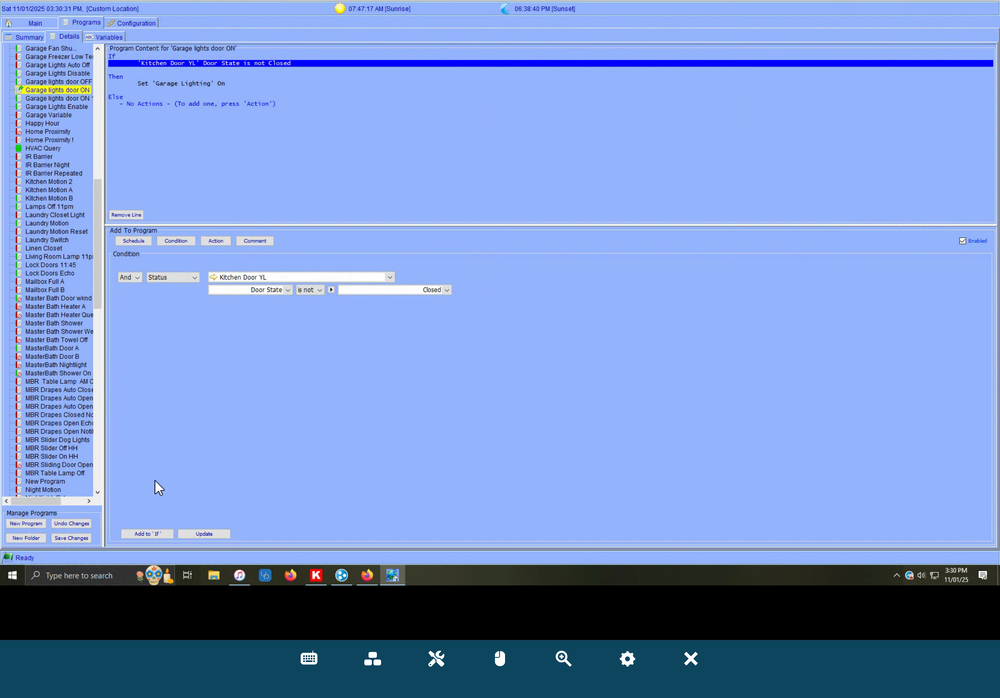Open the Closed value dropdown
The height and width of the screenshot is (698, 1000).
(446, 290)
